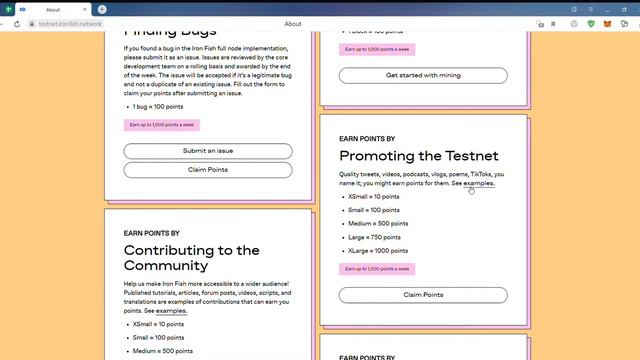This screenshot has height=360, width=640.
Task: Click the About page title in the toolbar
Action: click(293, 24)
